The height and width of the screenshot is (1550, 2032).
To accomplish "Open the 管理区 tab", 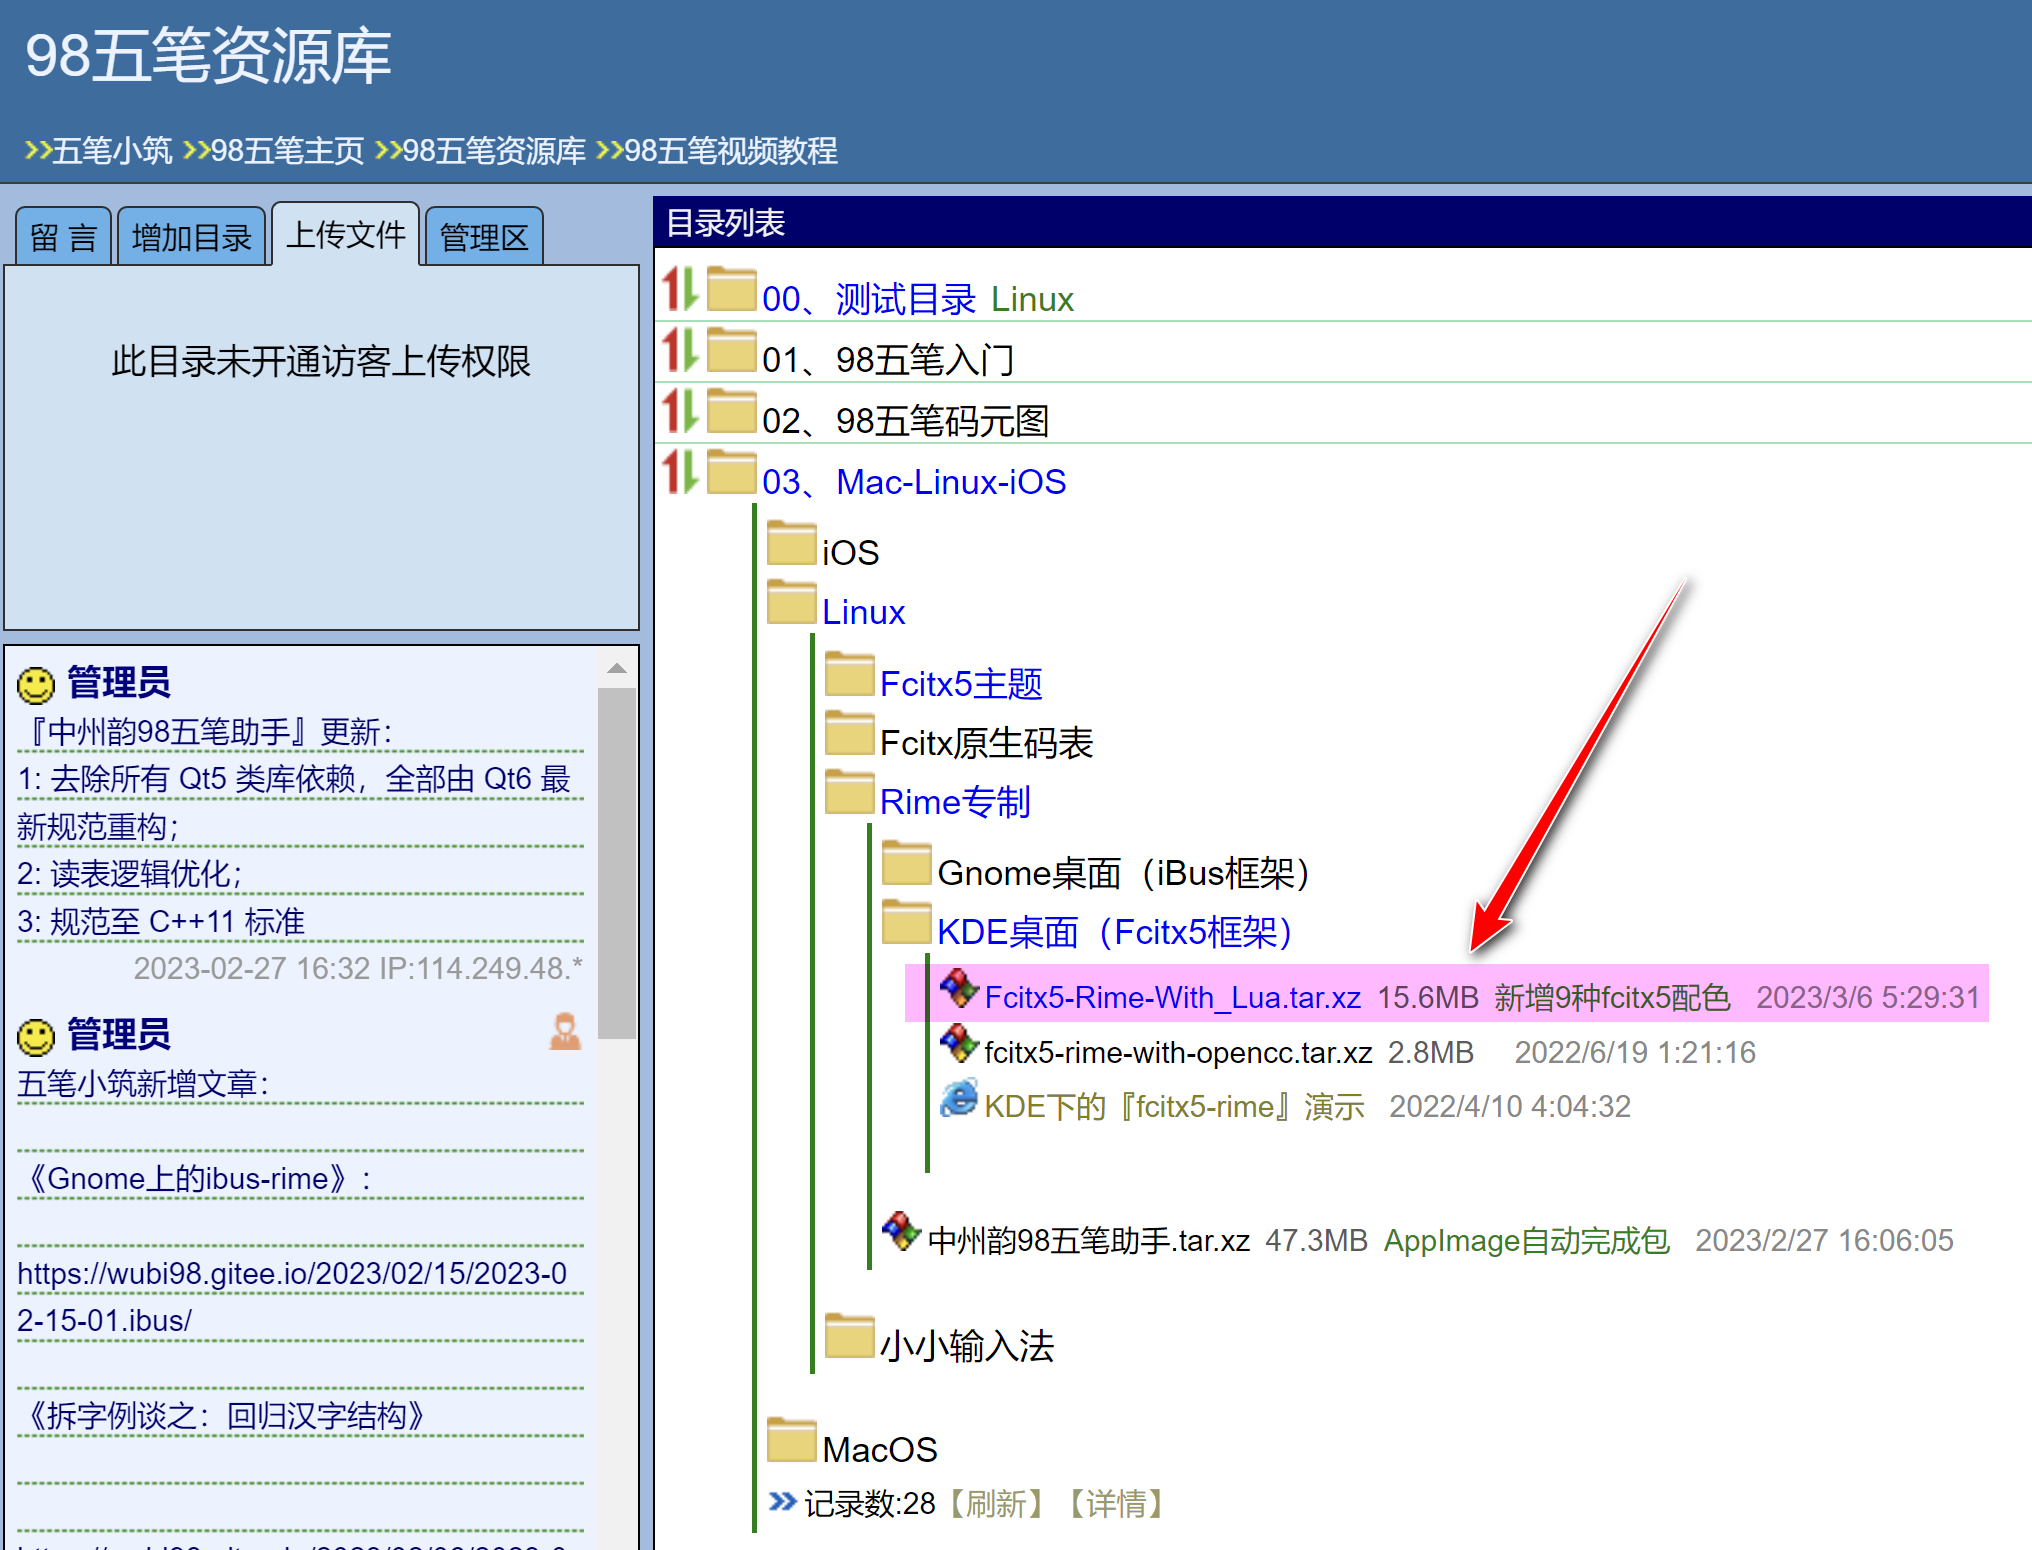I will point(484,237).
